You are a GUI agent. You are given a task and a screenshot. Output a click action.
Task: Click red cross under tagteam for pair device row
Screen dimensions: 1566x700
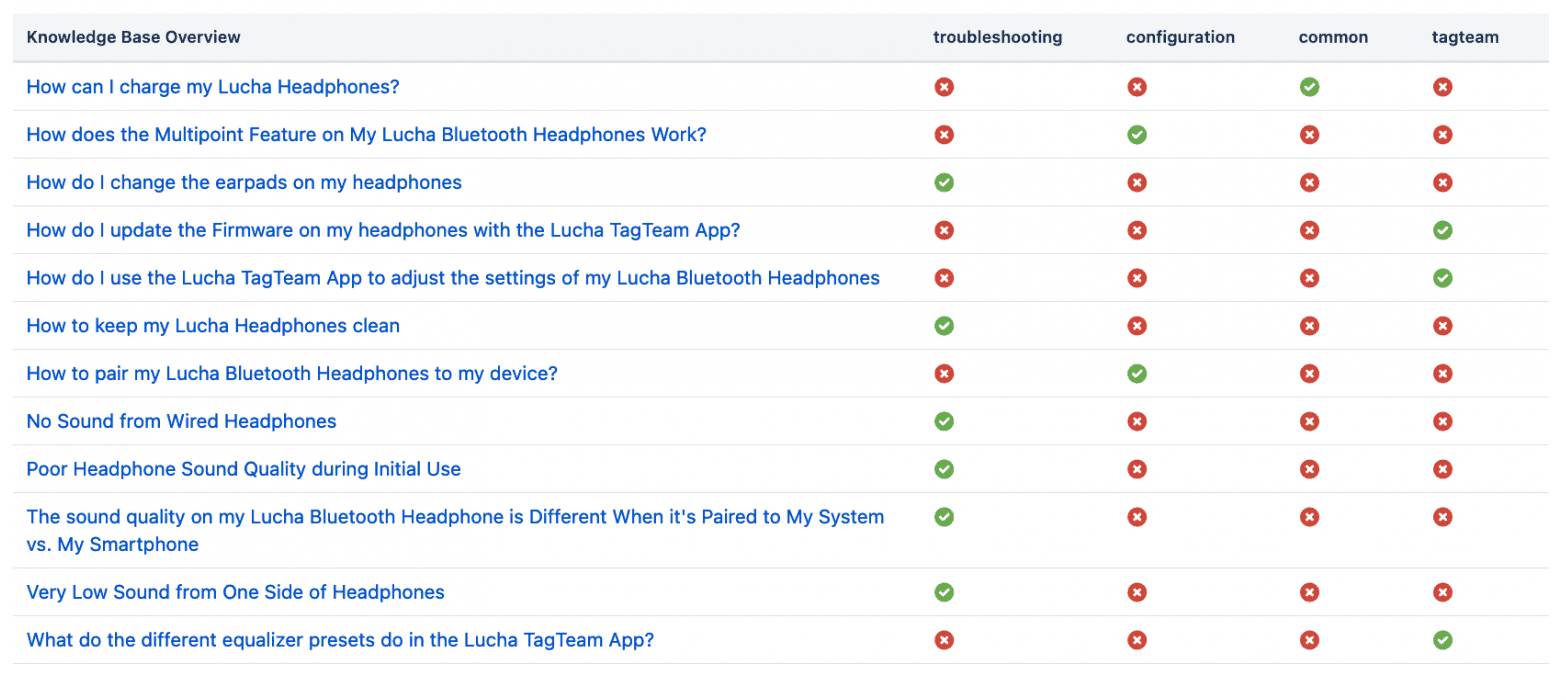point(1442,374)
